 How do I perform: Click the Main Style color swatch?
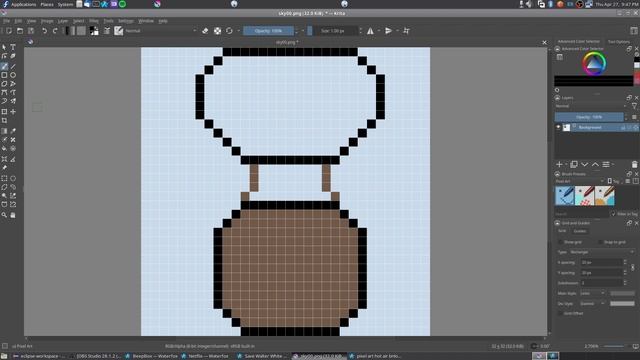tap(622, 293)
